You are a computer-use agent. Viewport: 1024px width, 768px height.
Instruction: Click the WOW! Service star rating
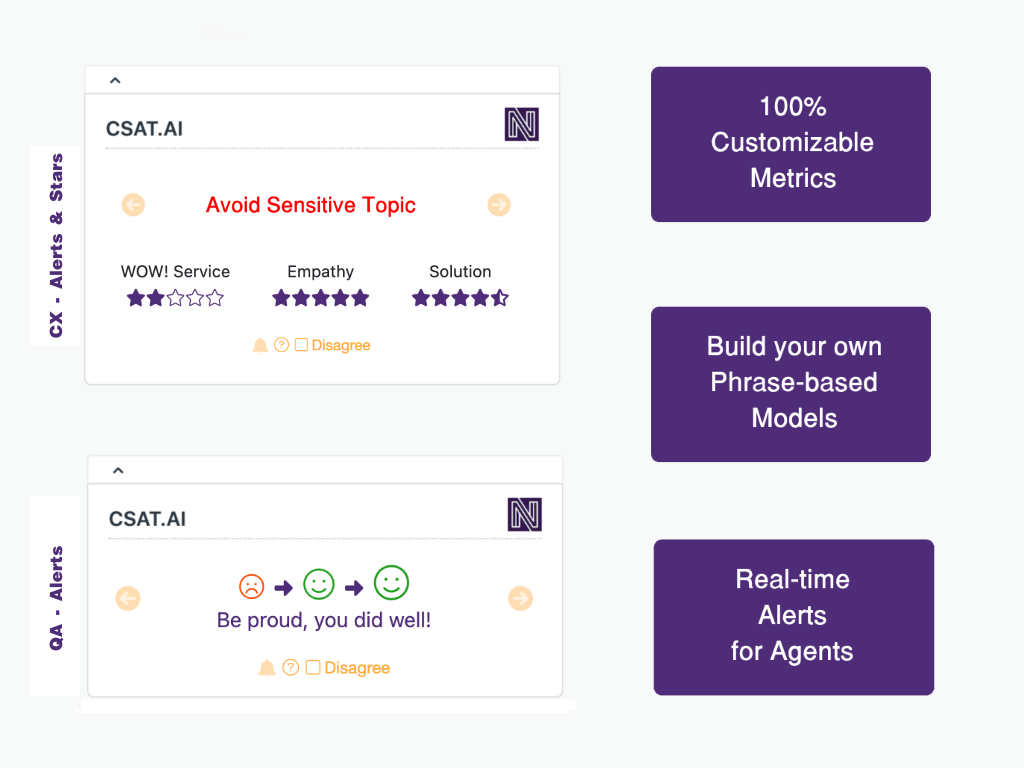coord(175,298)
